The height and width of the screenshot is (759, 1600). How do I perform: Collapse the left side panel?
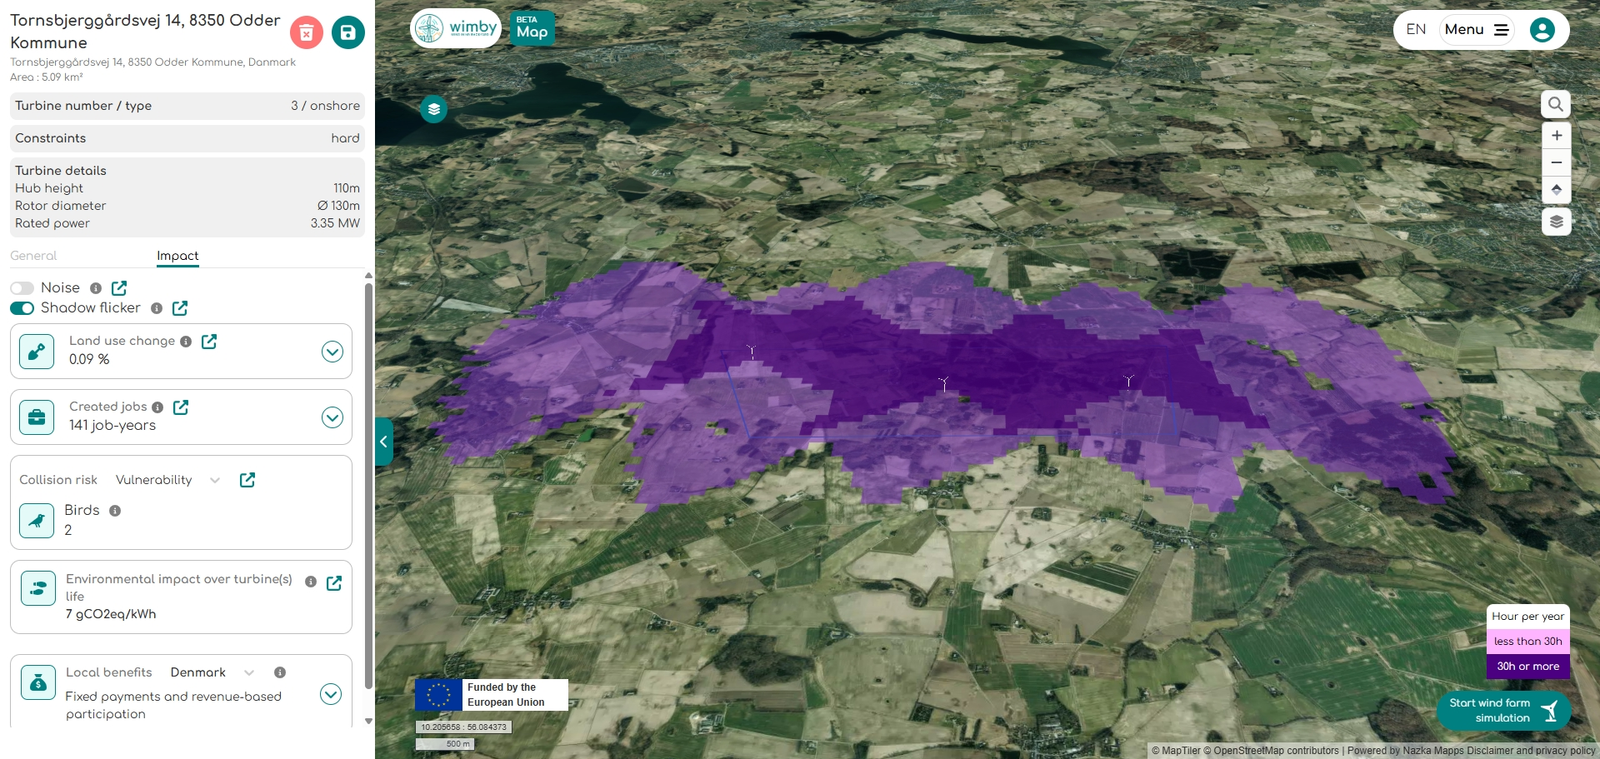[383, 442]
